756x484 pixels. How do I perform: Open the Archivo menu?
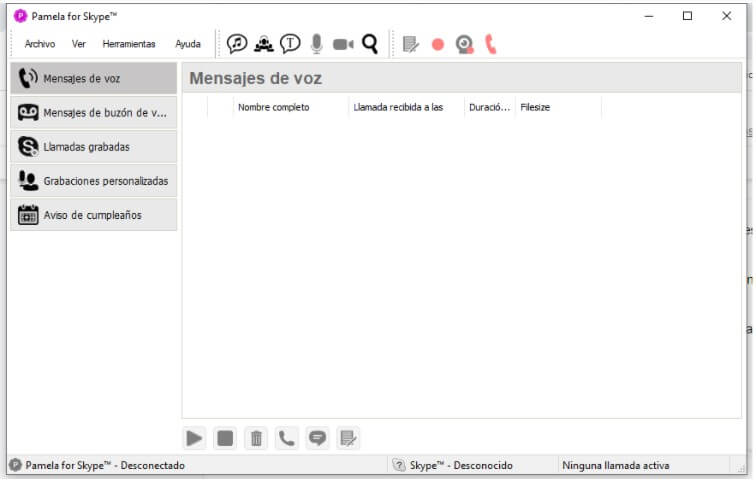pos(40,44)
